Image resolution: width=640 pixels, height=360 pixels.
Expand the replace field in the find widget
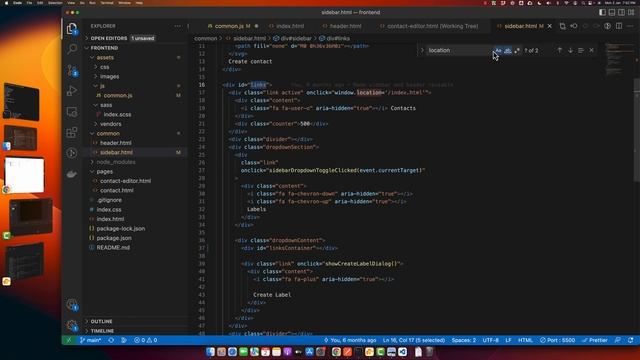(x=422, y=50)
